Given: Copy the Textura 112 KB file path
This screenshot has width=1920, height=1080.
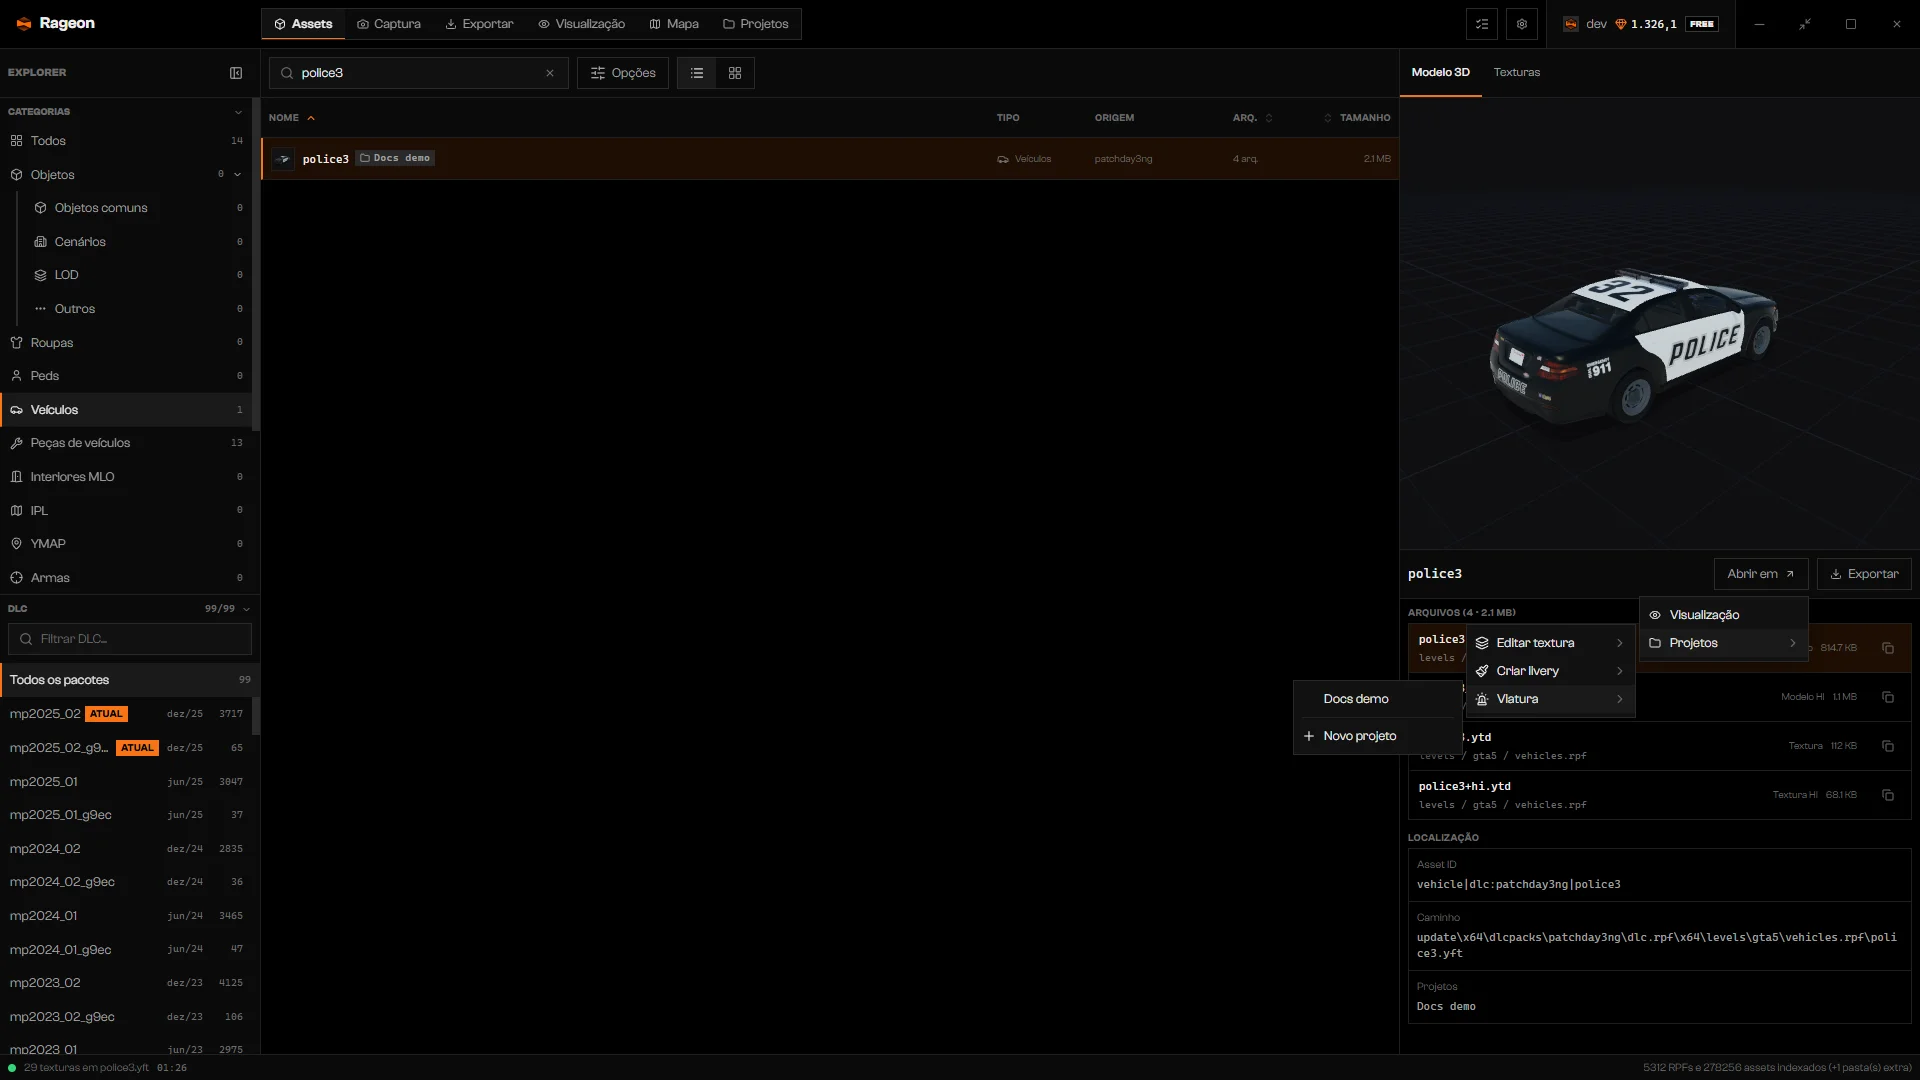Looking at the screenshot, I should click(x=1888, y=746).
